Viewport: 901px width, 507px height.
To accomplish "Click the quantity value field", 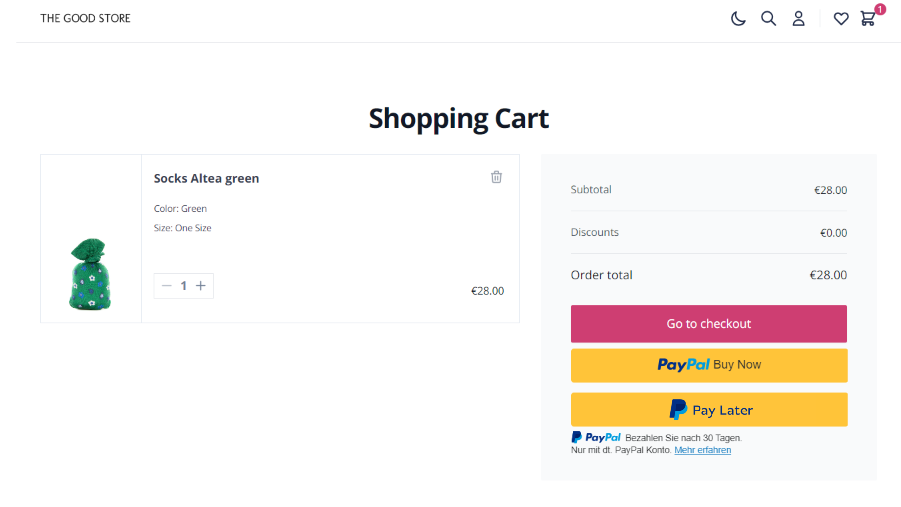I will 183,286.
